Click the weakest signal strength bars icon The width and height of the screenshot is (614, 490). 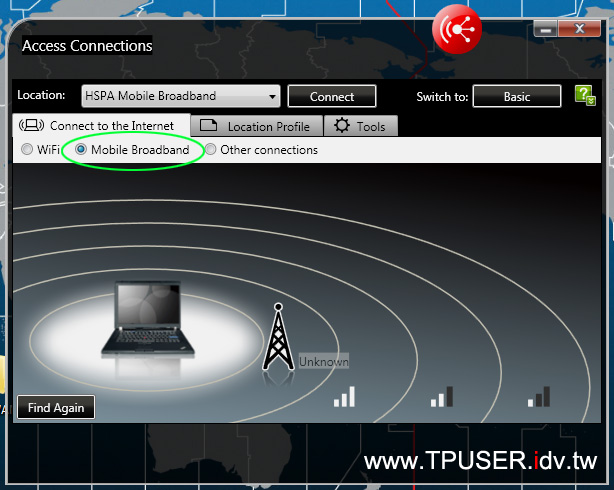coord(539,396)
